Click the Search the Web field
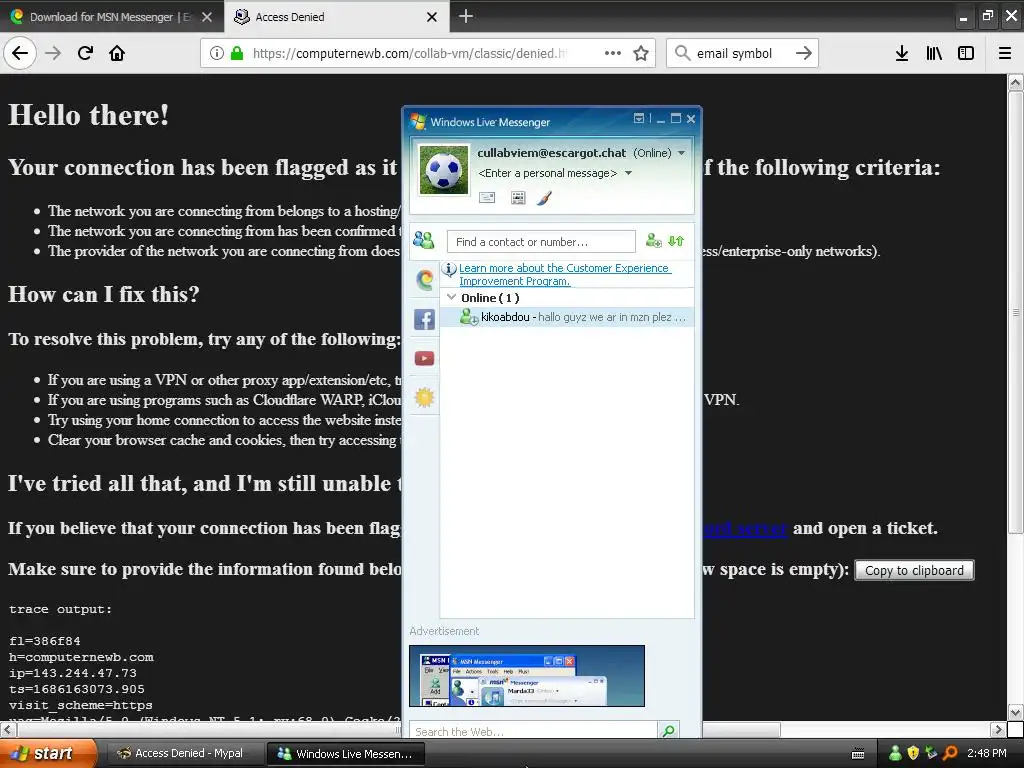Viewport: 1024px width, 768px height. 533,731
